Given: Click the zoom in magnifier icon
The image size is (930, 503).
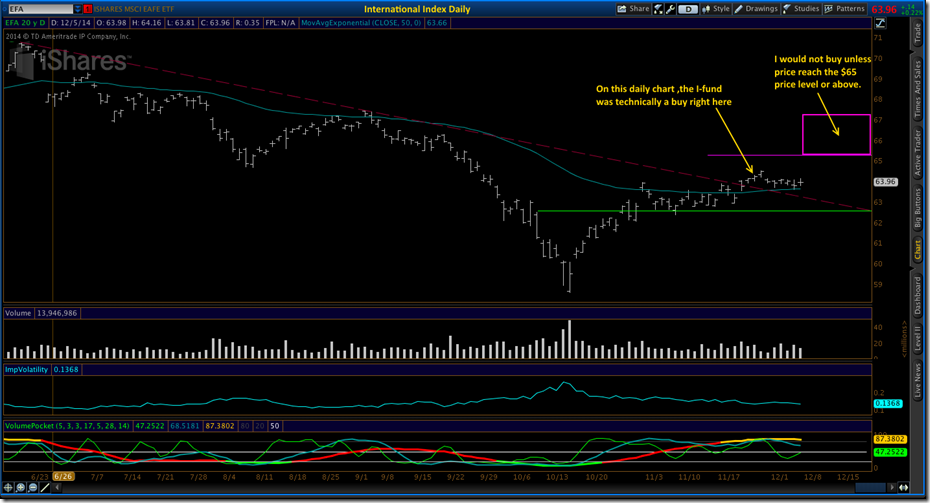Looking at the screenshot, I should 21,488.
